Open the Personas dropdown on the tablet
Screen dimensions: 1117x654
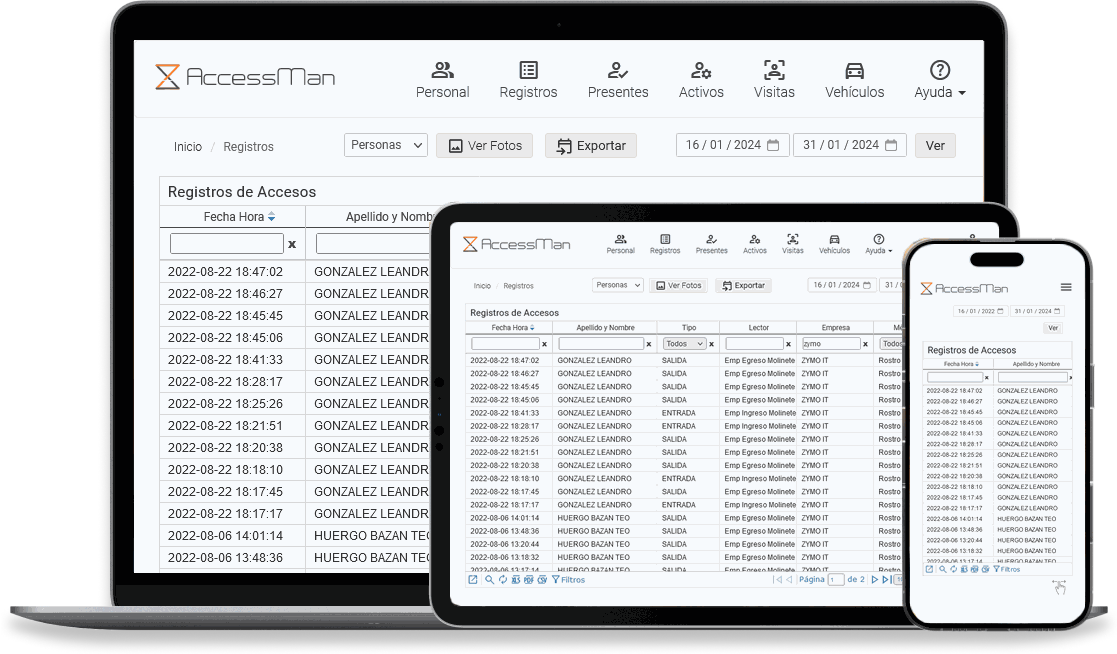(x=618, y=285)
